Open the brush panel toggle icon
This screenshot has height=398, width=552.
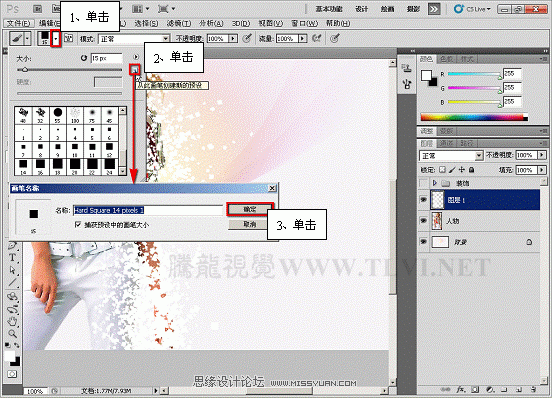click(69, 38)
